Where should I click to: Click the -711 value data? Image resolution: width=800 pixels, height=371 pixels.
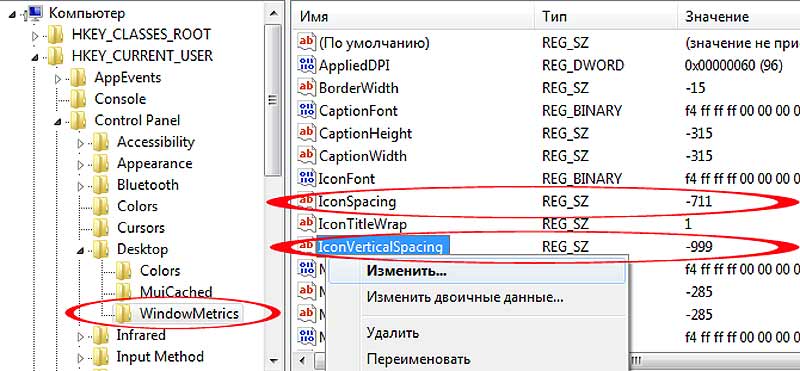click(x=699, y=201)
